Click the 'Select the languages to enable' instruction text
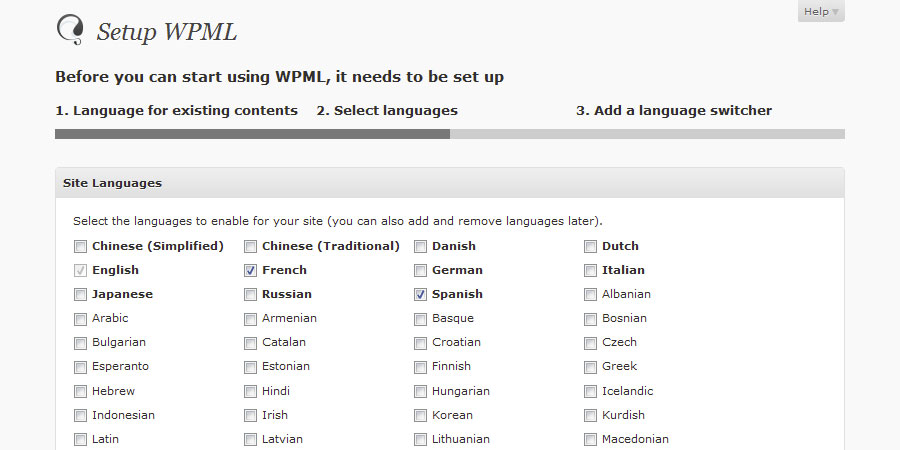 pyautogui.click(x=338, y=221)
